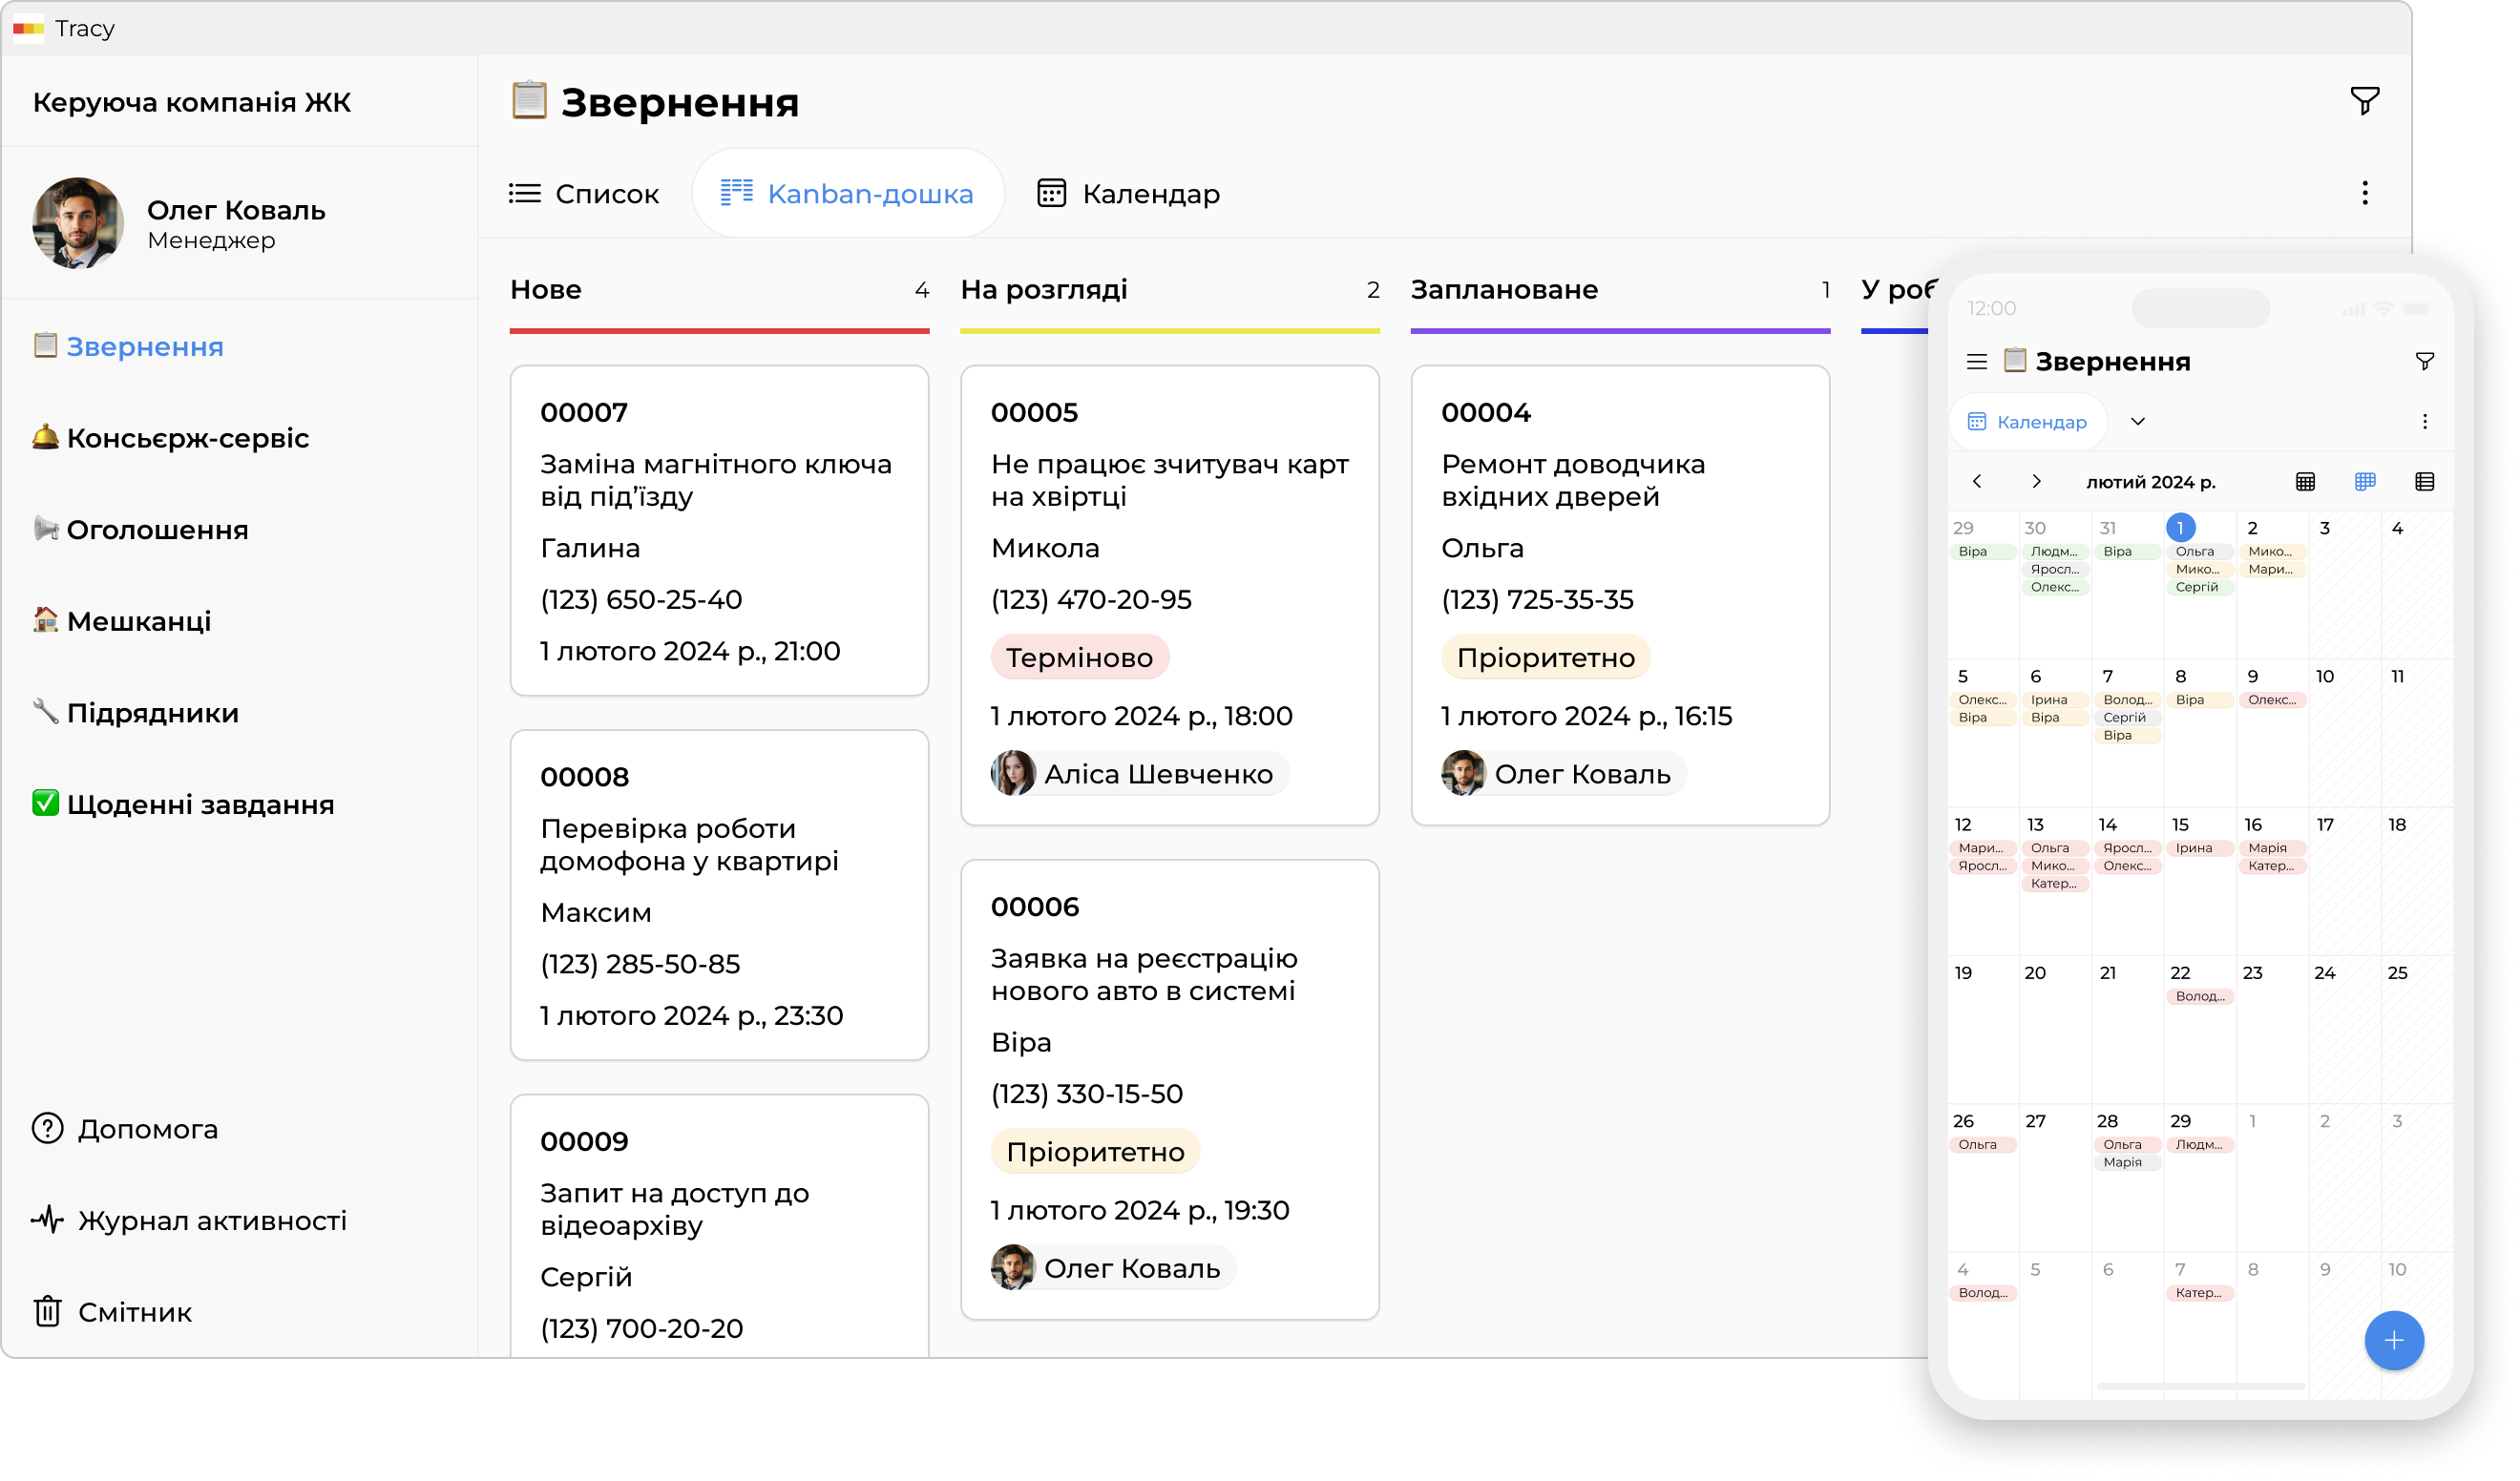Viewport: 2520px width, 1481px height.
Task: Click the Терміново tag on card 00005
Action: (1079, 658)
